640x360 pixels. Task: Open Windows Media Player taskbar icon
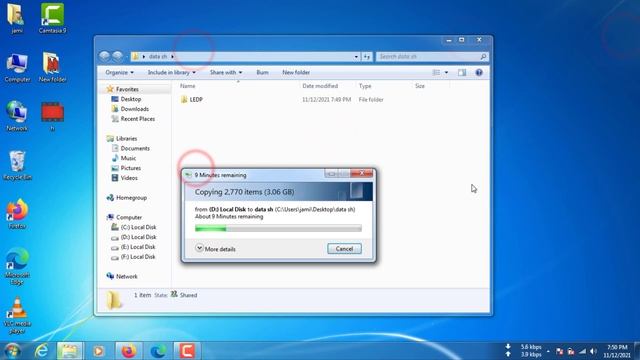98,351
